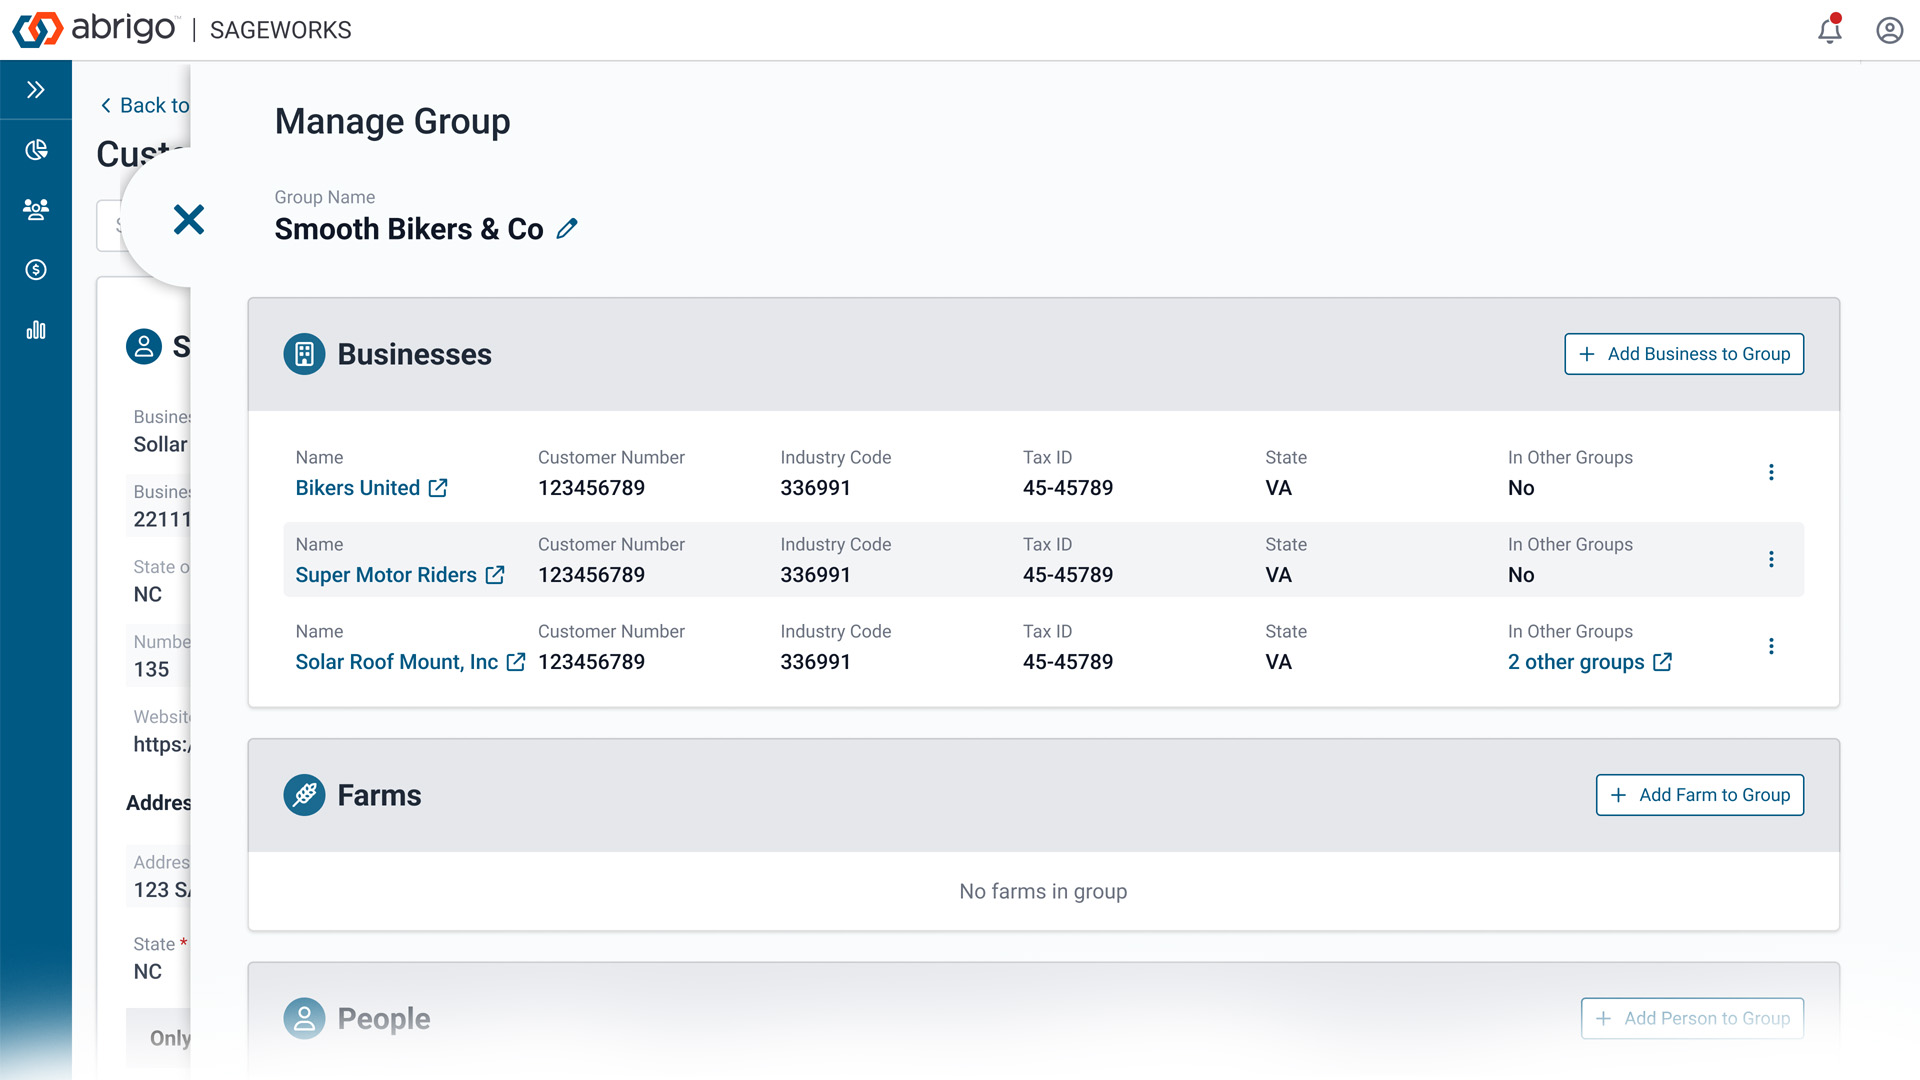Open the more options menu for Super Motor Riders
The height and width of the screenshot is (1080, 1920).
click(1770, 559)
